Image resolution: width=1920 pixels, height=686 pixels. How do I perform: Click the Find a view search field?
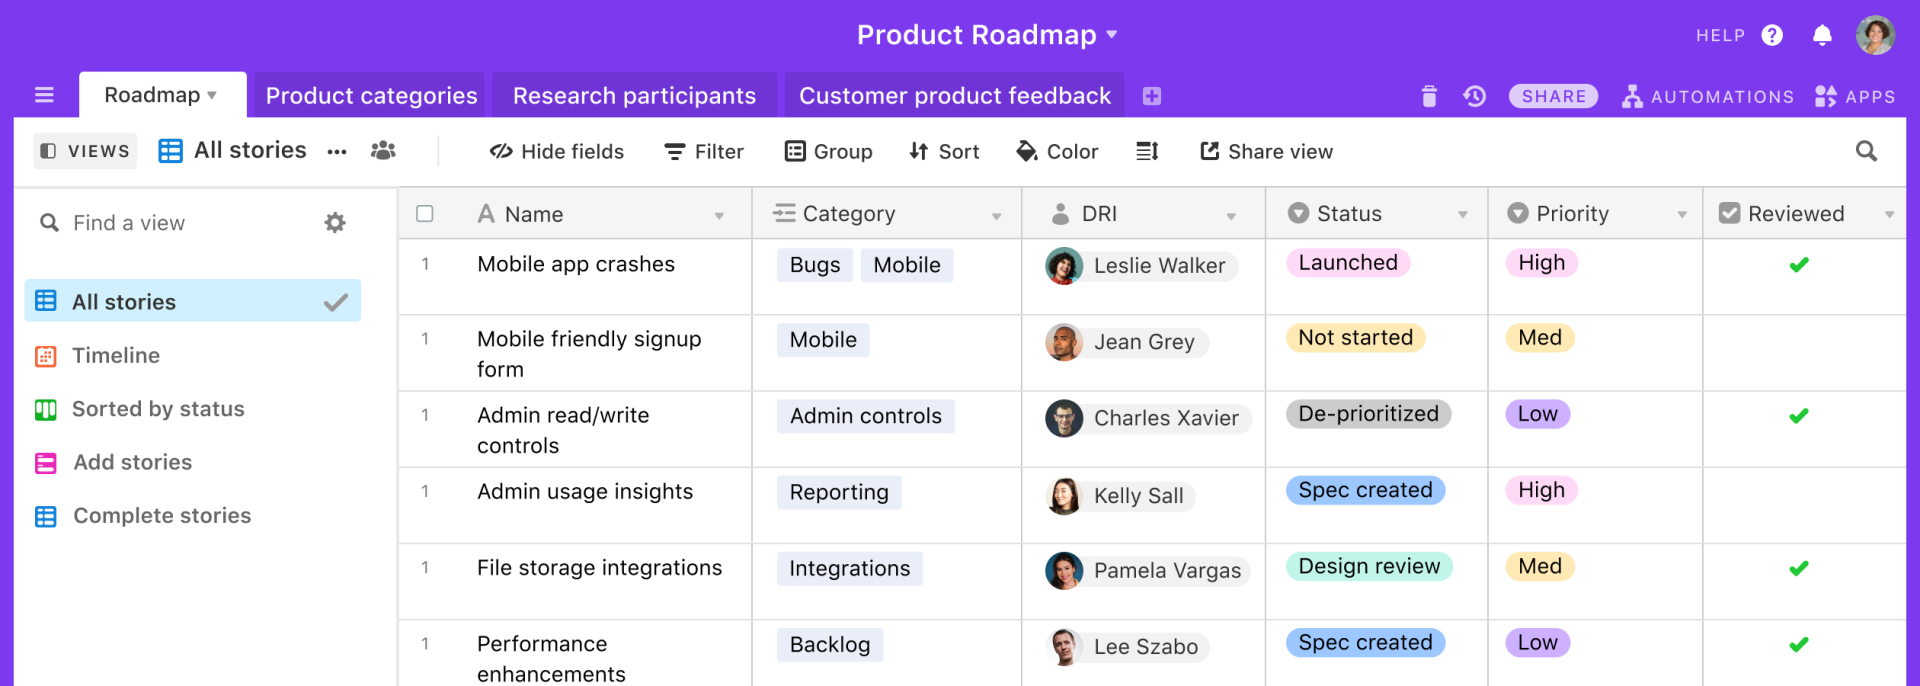[180, 223]
